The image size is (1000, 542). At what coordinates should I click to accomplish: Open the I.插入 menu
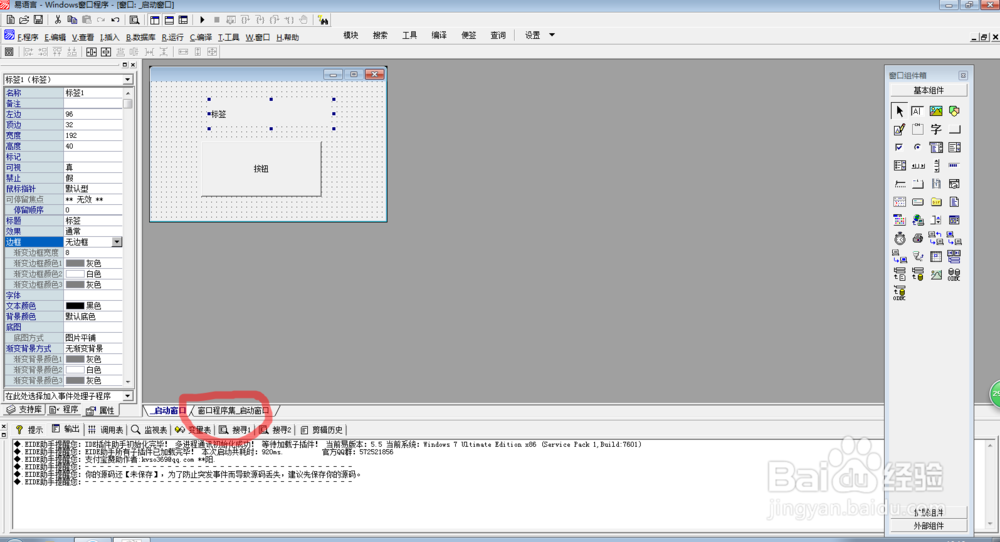pyautogui.click(x=109, y=37)
